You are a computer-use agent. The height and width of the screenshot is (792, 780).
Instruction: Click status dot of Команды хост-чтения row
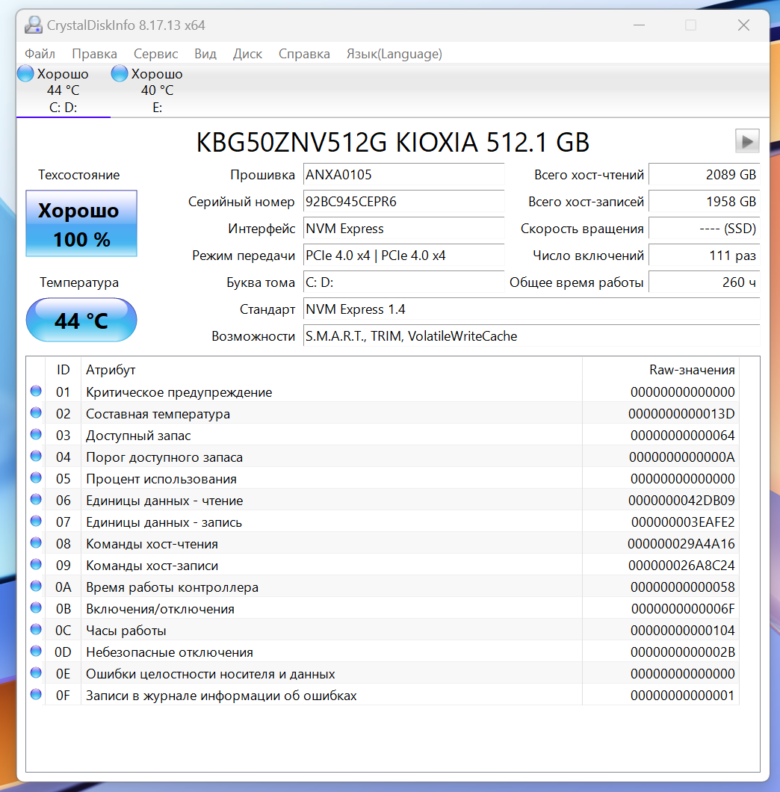click(x=36, y=542)
